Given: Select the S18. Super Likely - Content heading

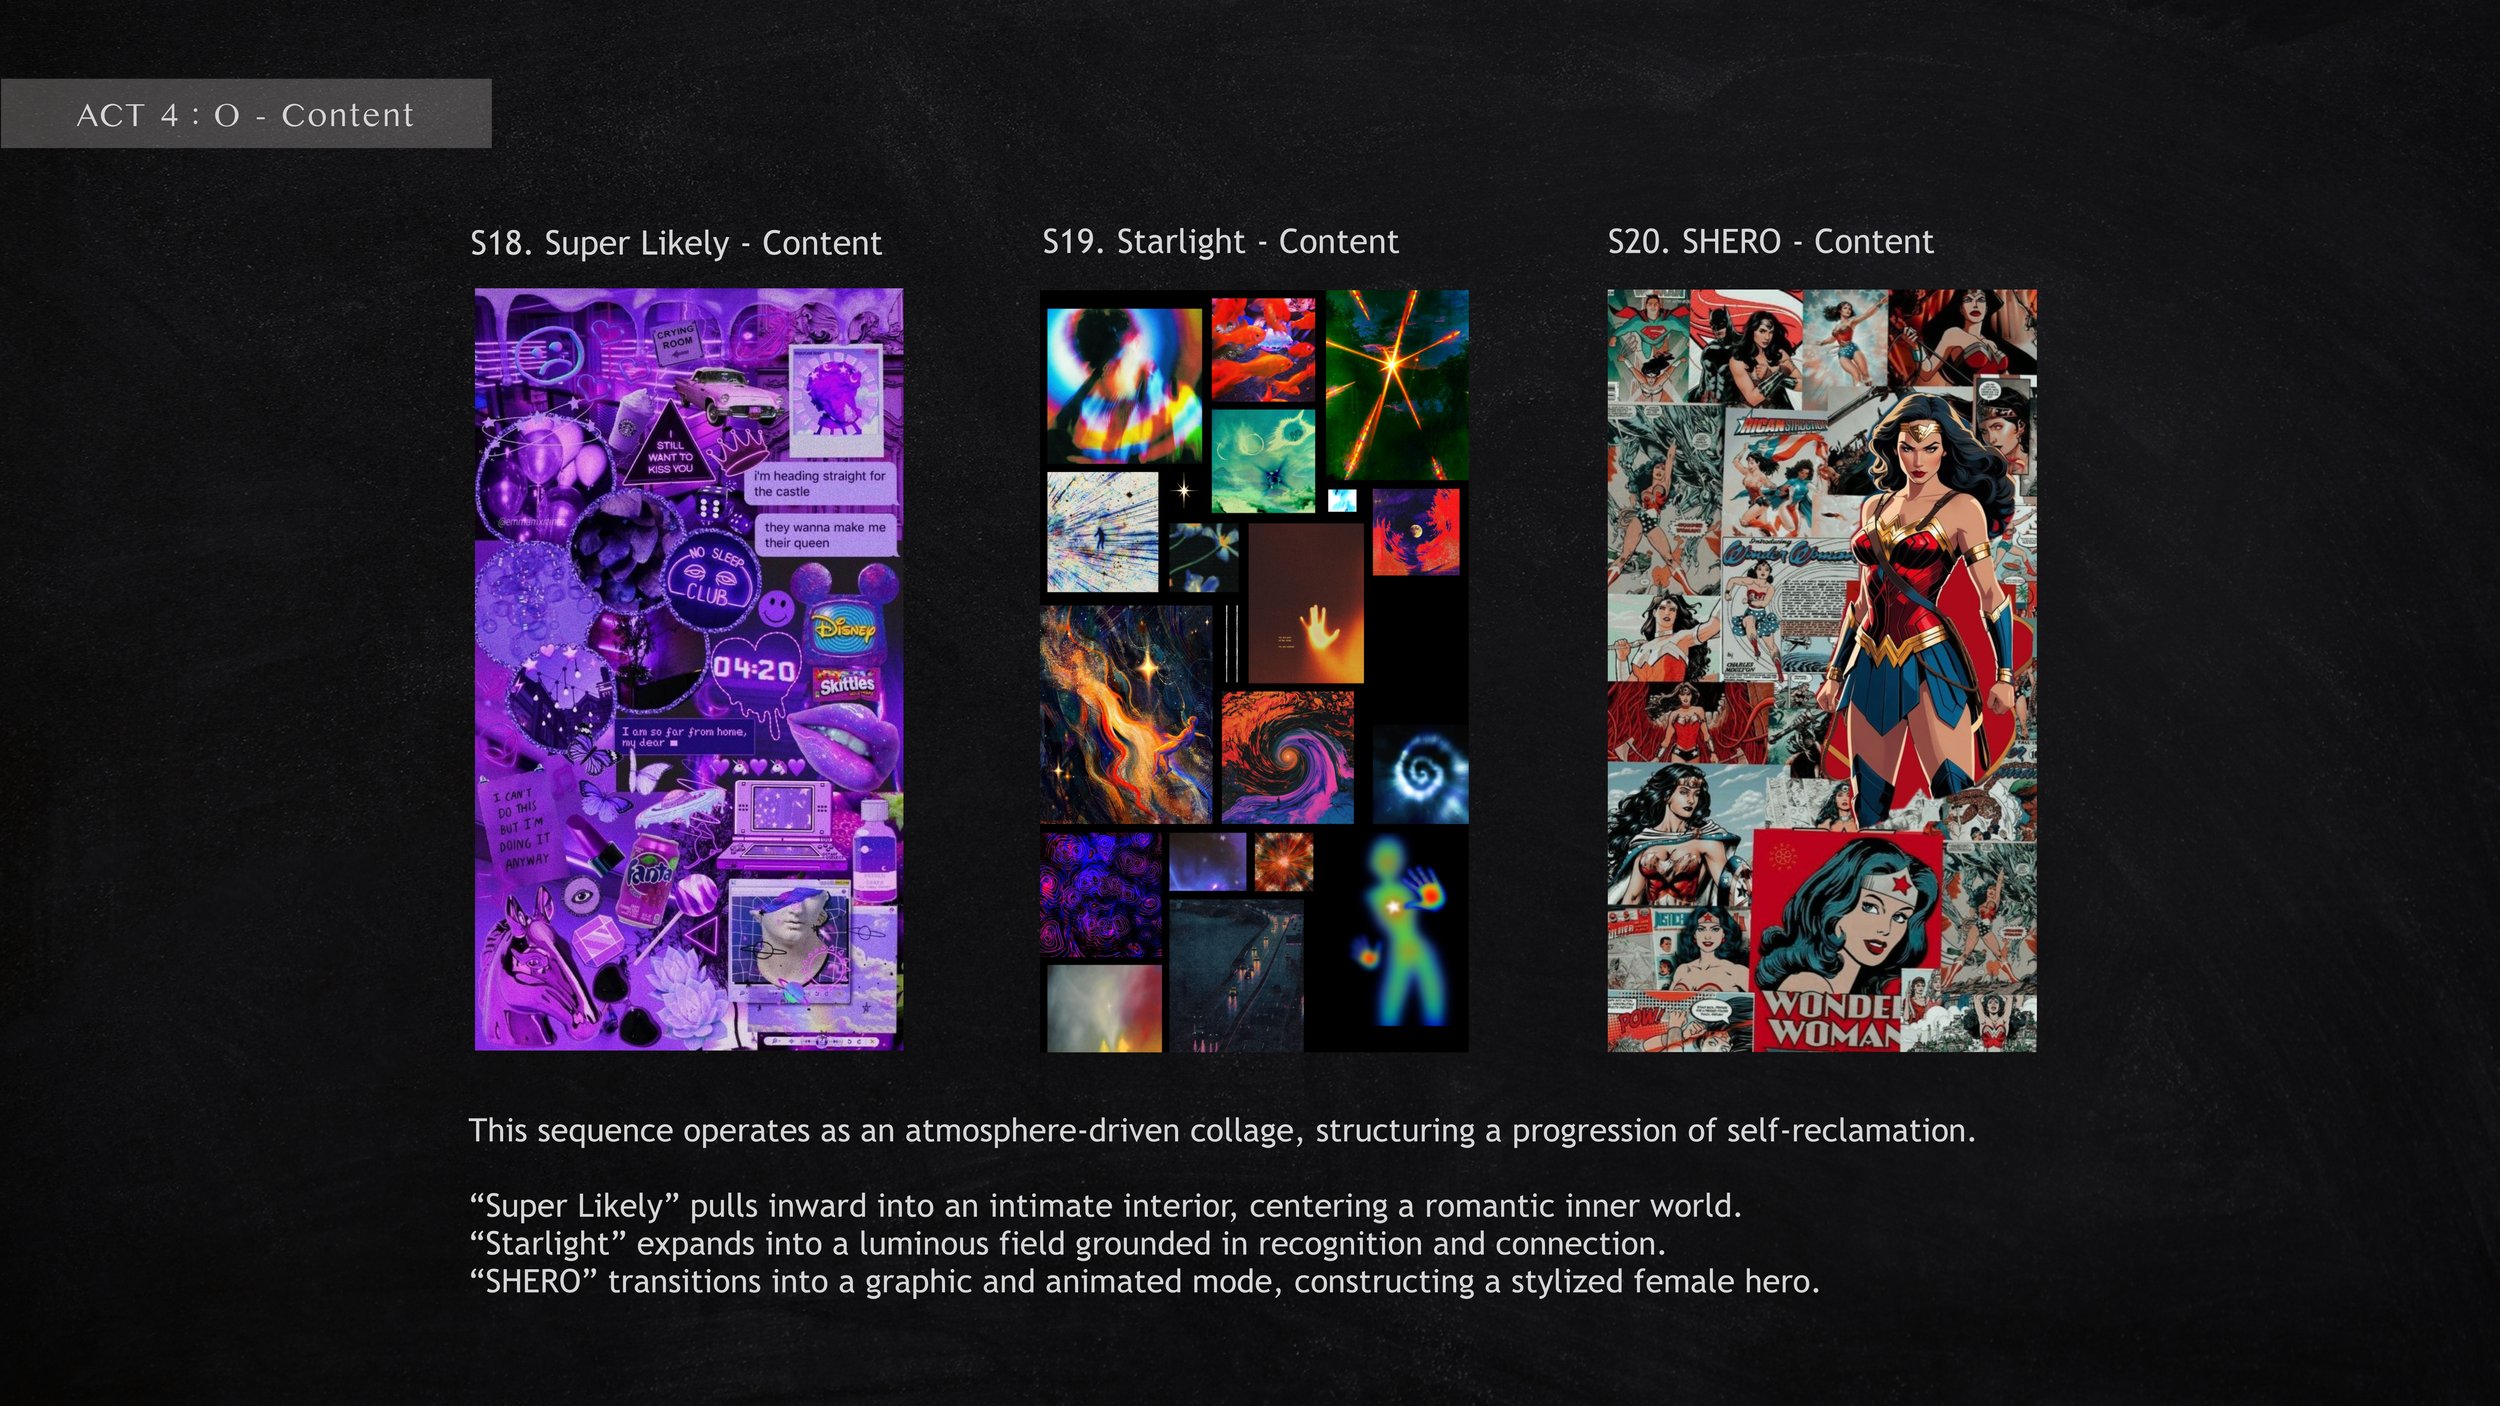Looking at the screenshot, I should pyautogui.click(x=675, y=243).
